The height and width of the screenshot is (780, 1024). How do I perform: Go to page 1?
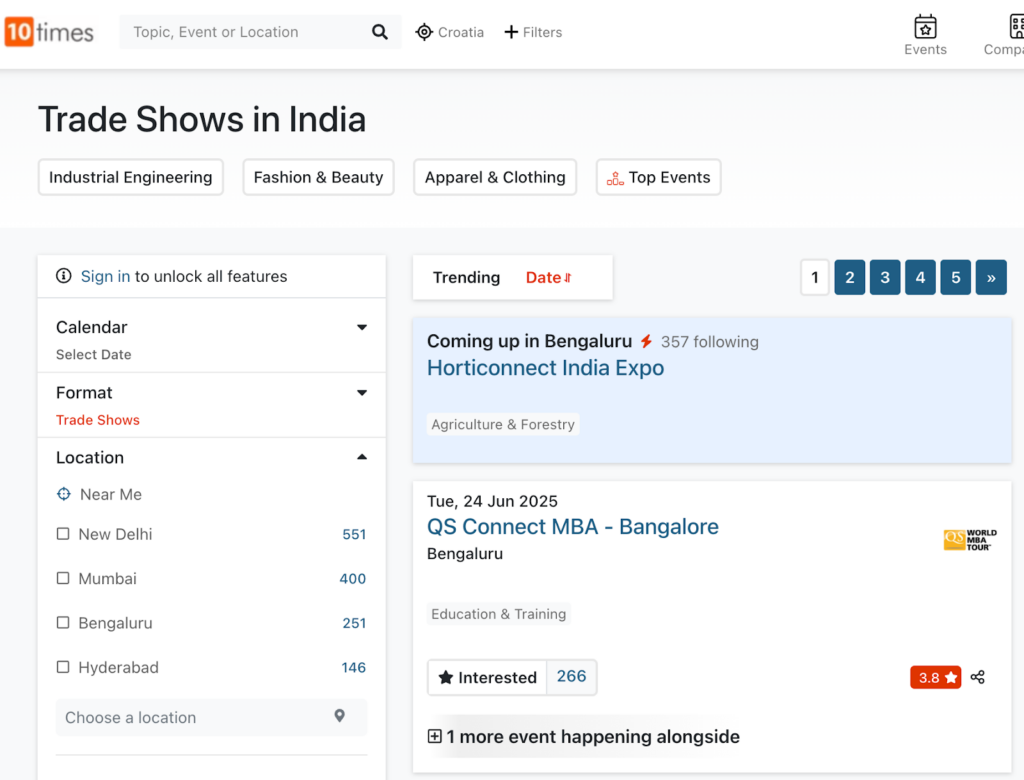[x=814, y=278]
